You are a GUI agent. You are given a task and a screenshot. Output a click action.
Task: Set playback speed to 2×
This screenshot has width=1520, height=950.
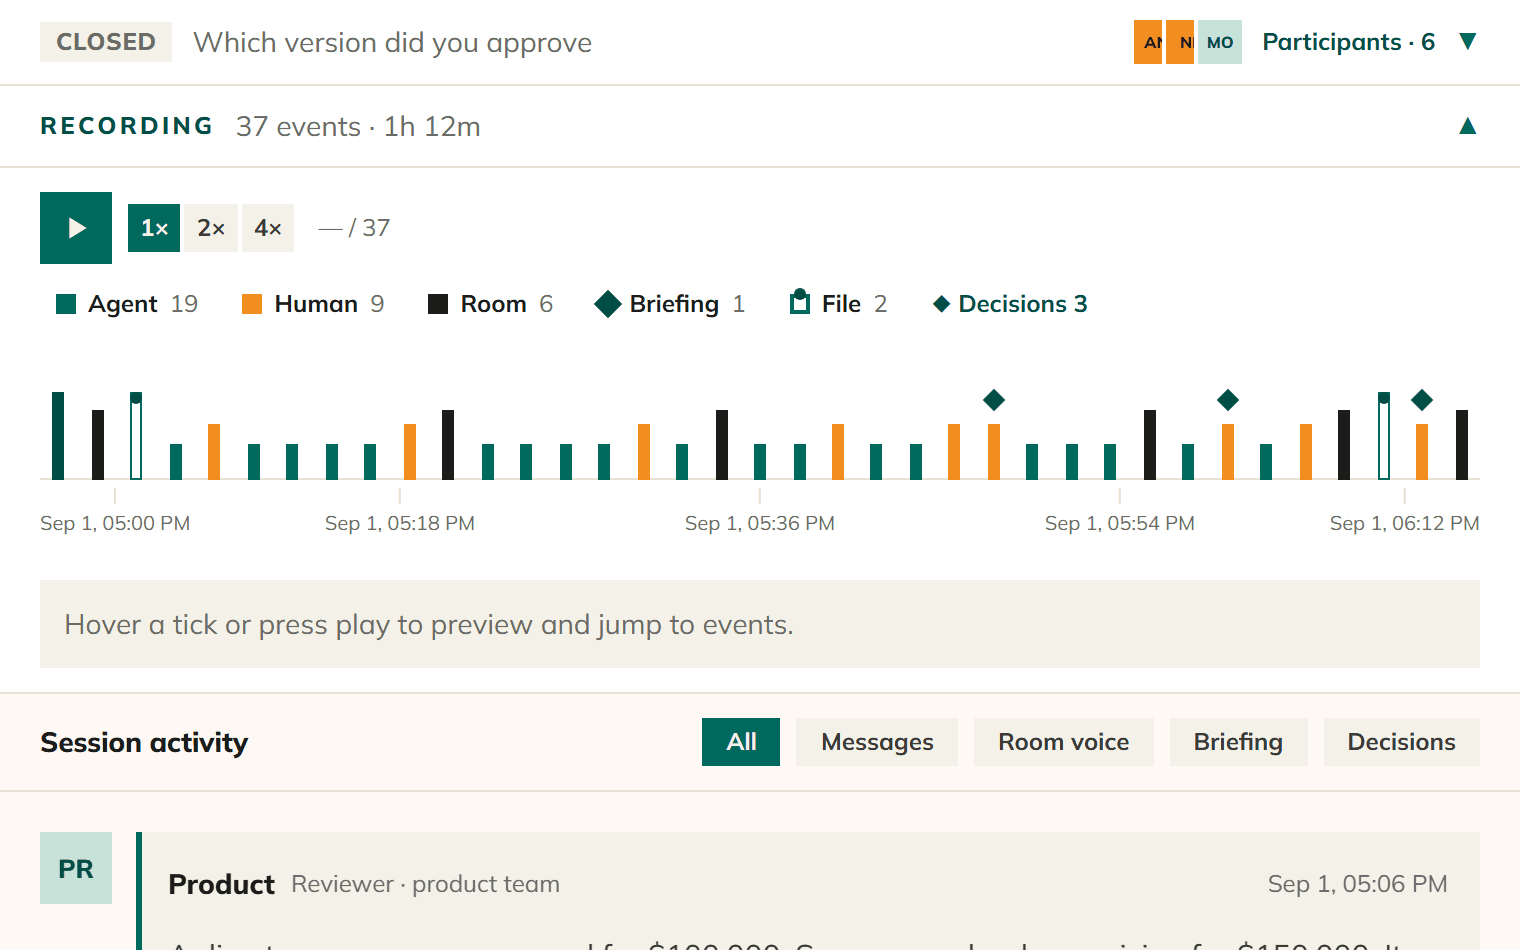pos(211,228)
